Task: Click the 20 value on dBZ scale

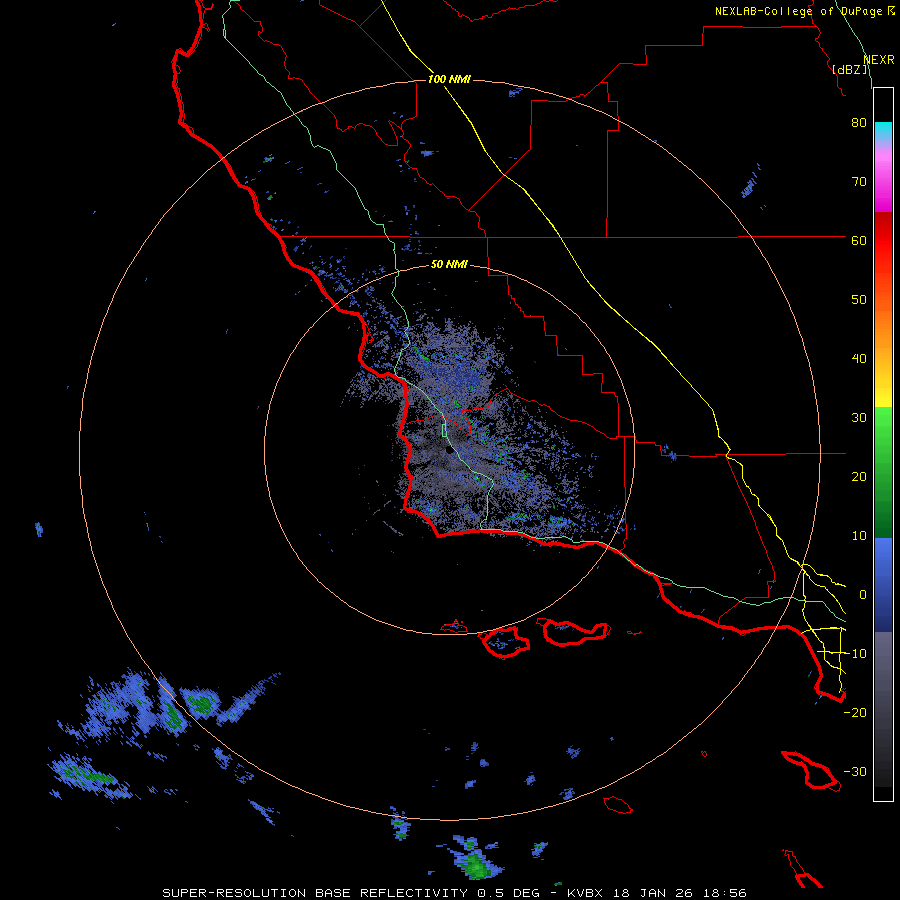Action: tap(859, 478)
